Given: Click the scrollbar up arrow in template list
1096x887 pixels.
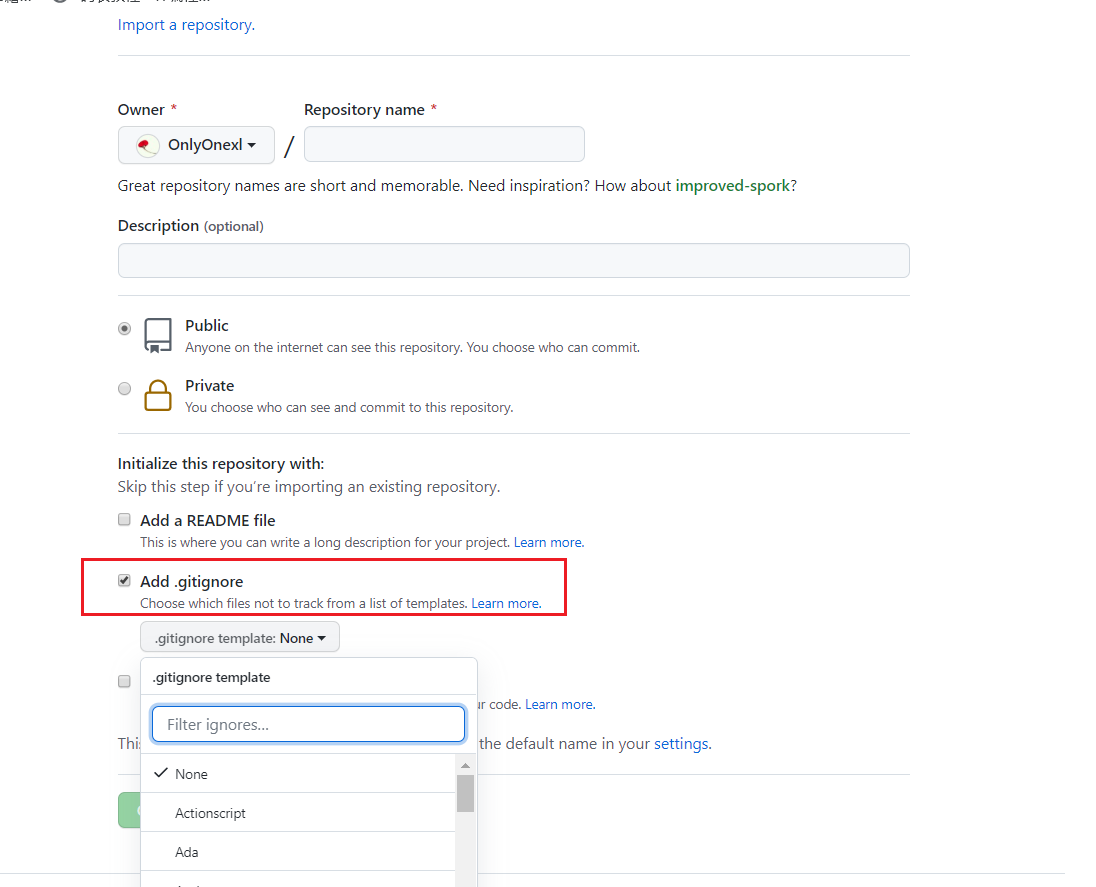Looking at the screenshot, I should click(x=466, y=766).
